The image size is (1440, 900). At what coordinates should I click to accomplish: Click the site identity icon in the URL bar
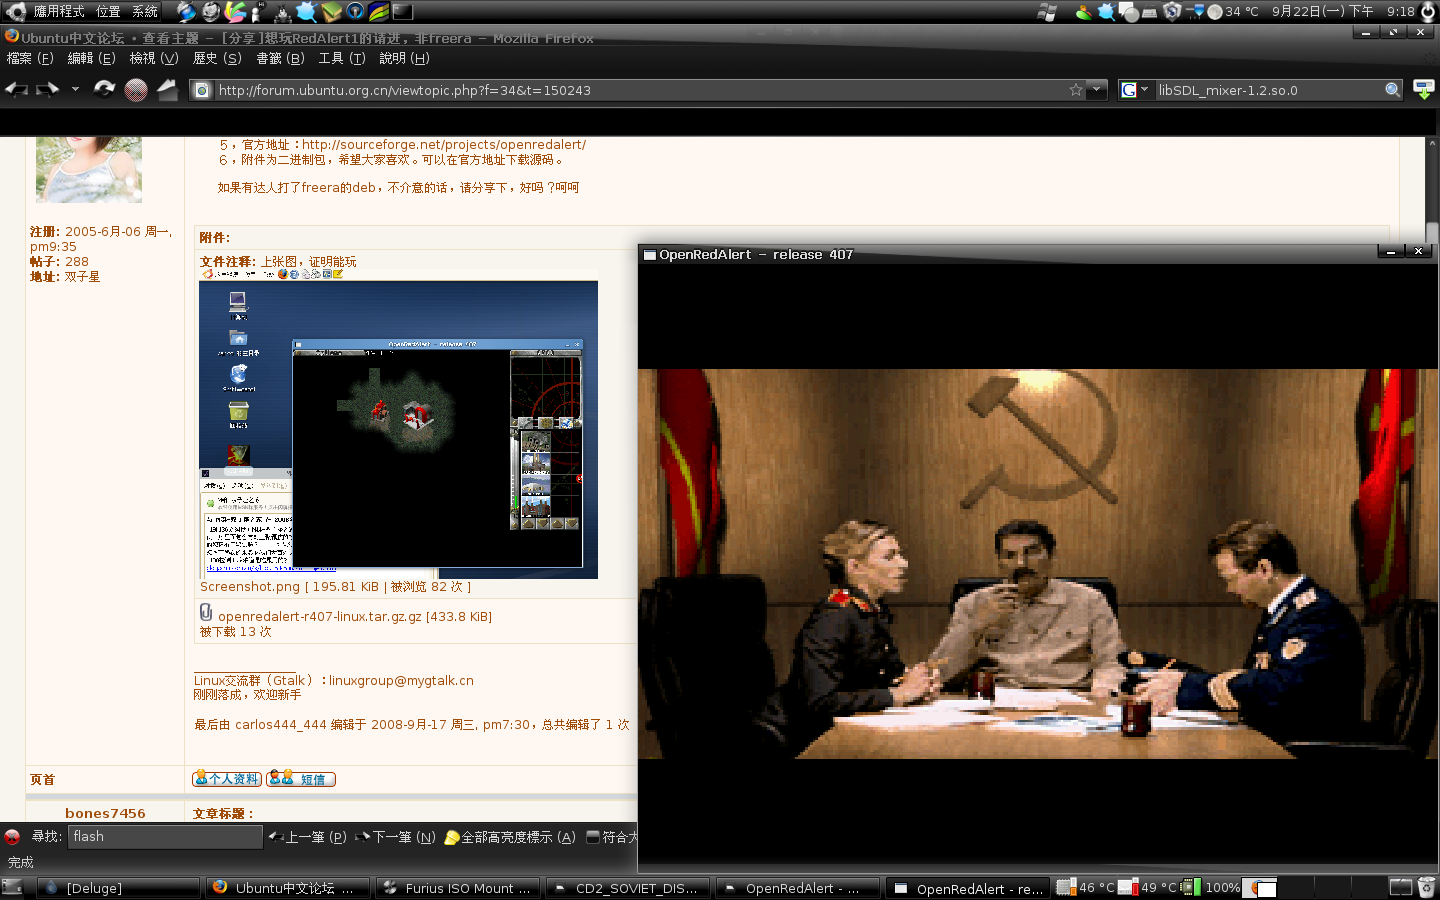pyautogui.click(x=202, y=90)
